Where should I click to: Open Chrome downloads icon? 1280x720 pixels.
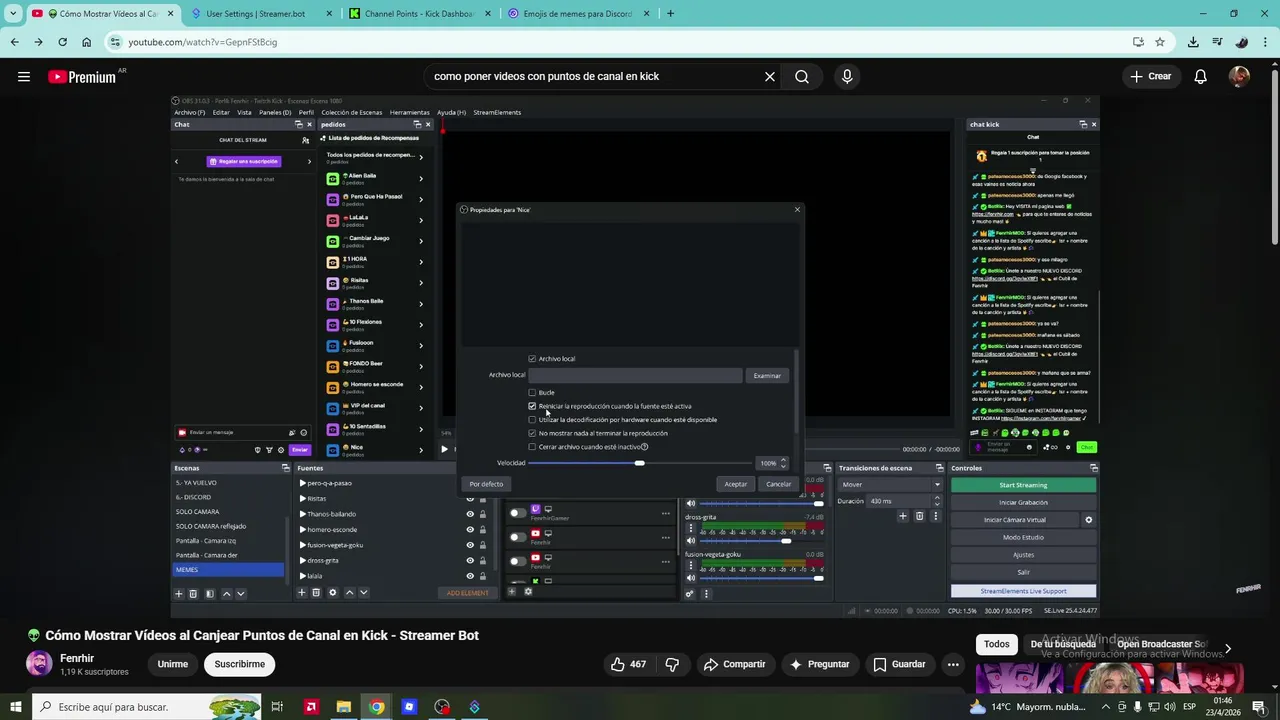[x=1193, y=42]
